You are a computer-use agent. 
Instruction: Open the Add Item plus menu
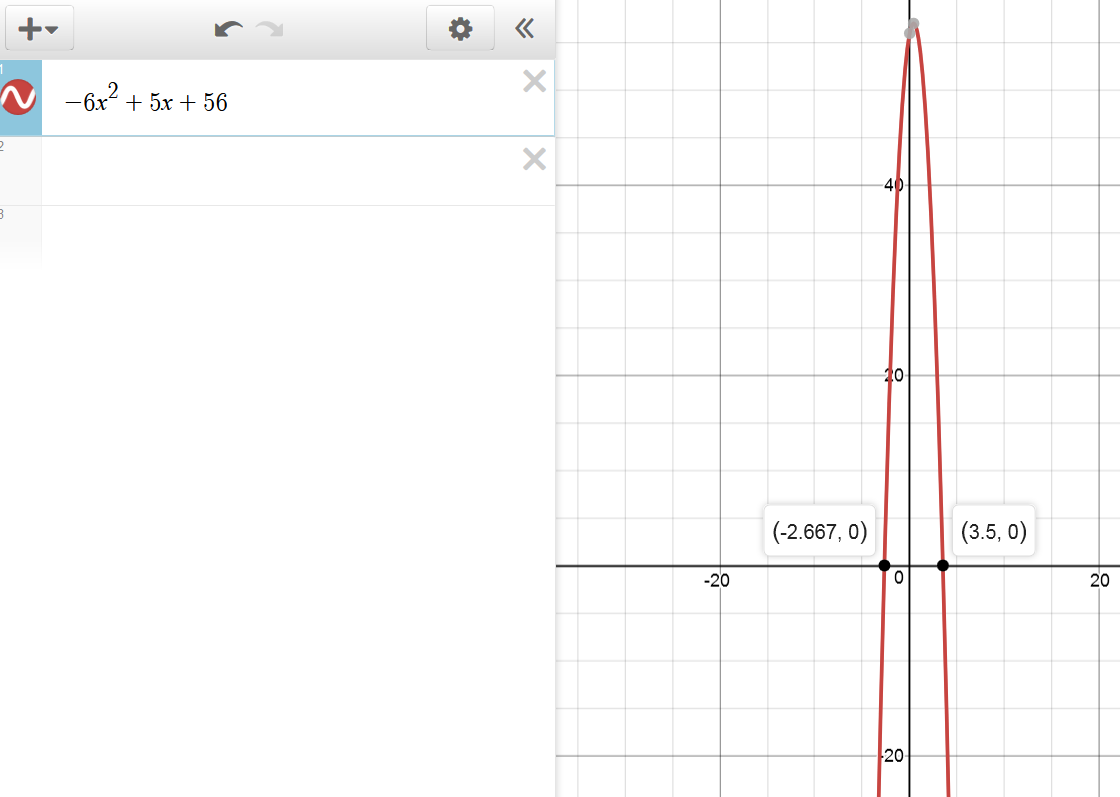39,29
